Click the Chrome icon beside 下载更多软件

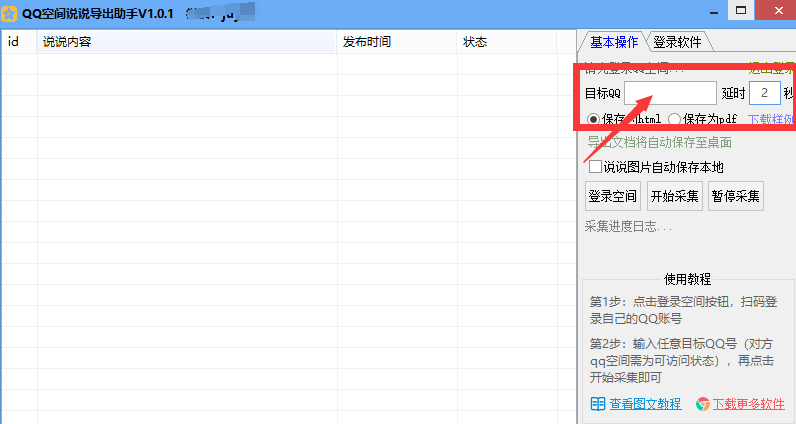pyautogui.click(x=703, y=404)
